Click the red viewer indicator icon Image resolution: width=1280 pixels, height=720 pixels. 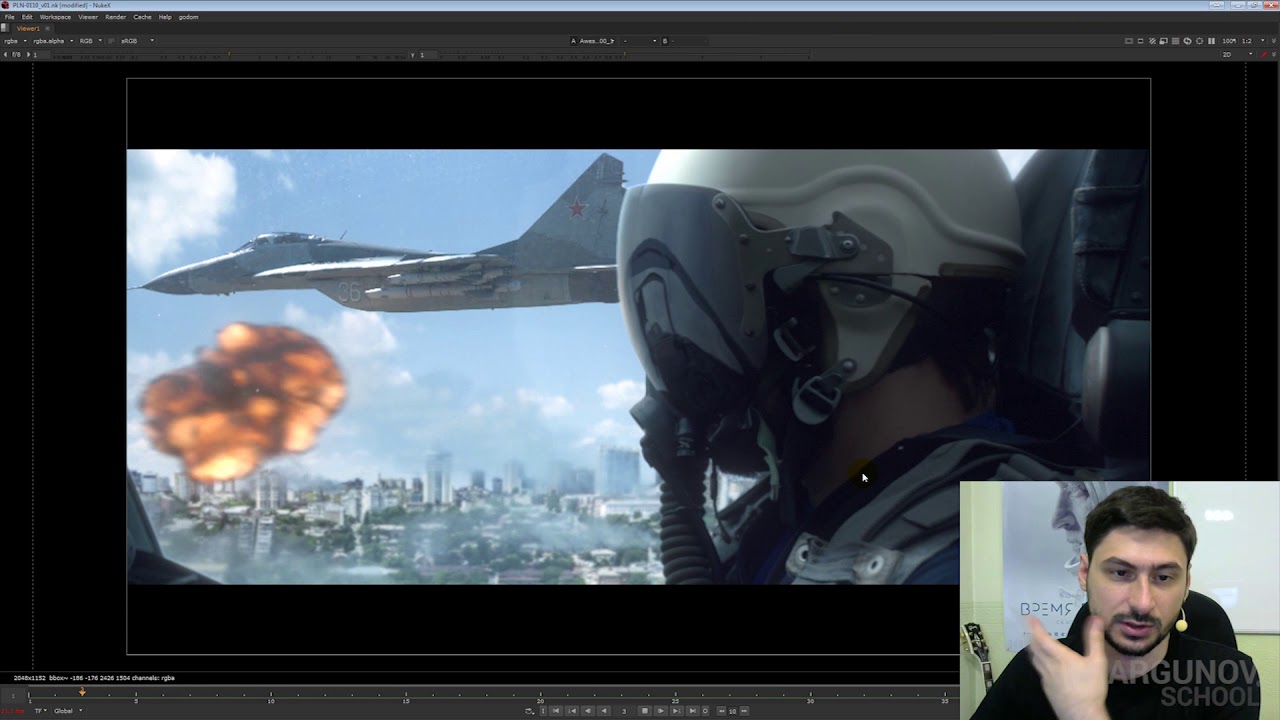tap(1264, 54)
